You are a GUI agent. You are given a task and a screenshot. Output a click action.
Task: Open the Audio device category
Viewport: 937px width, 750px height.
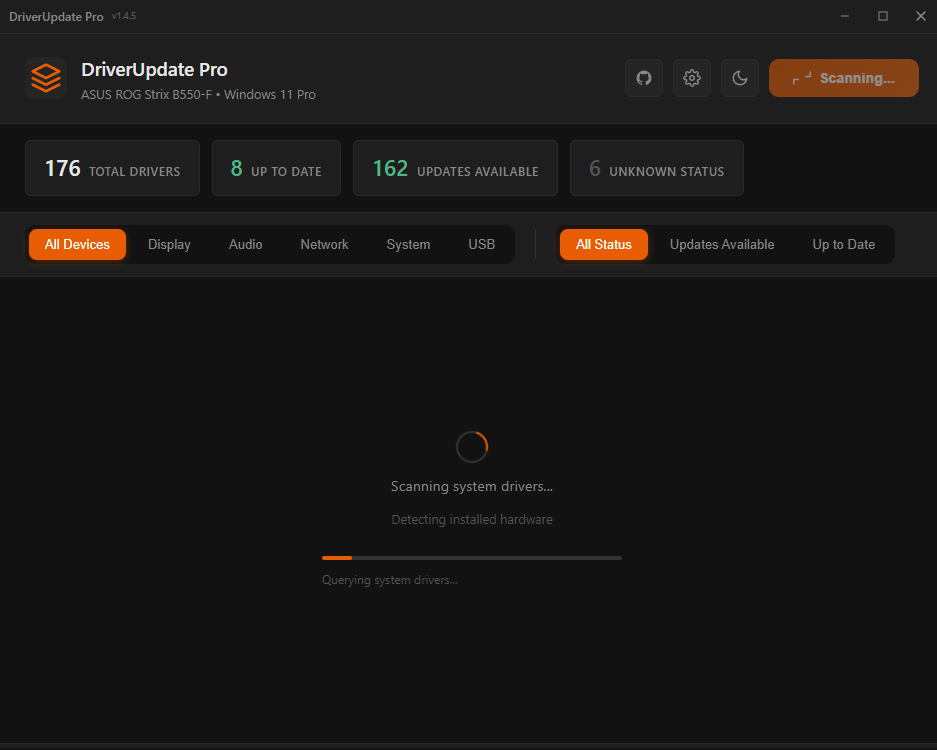pos(245,244)
